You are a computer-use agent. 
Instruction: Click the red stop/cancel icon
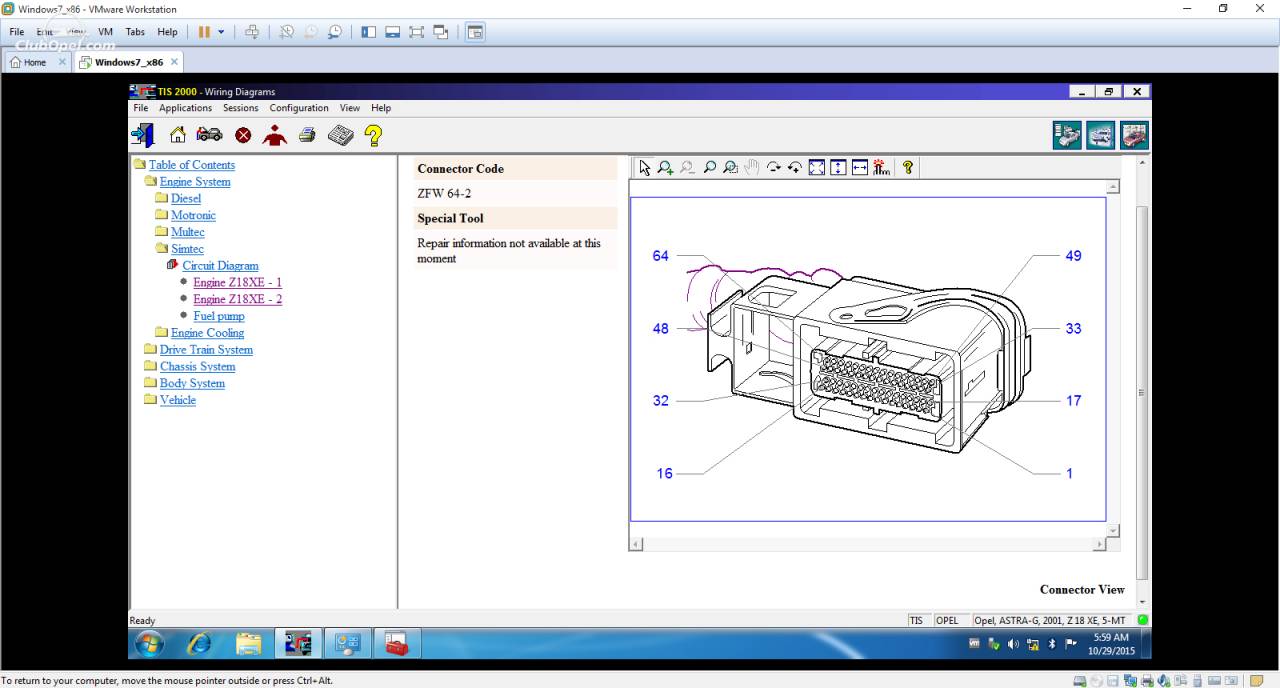[243, 135]
